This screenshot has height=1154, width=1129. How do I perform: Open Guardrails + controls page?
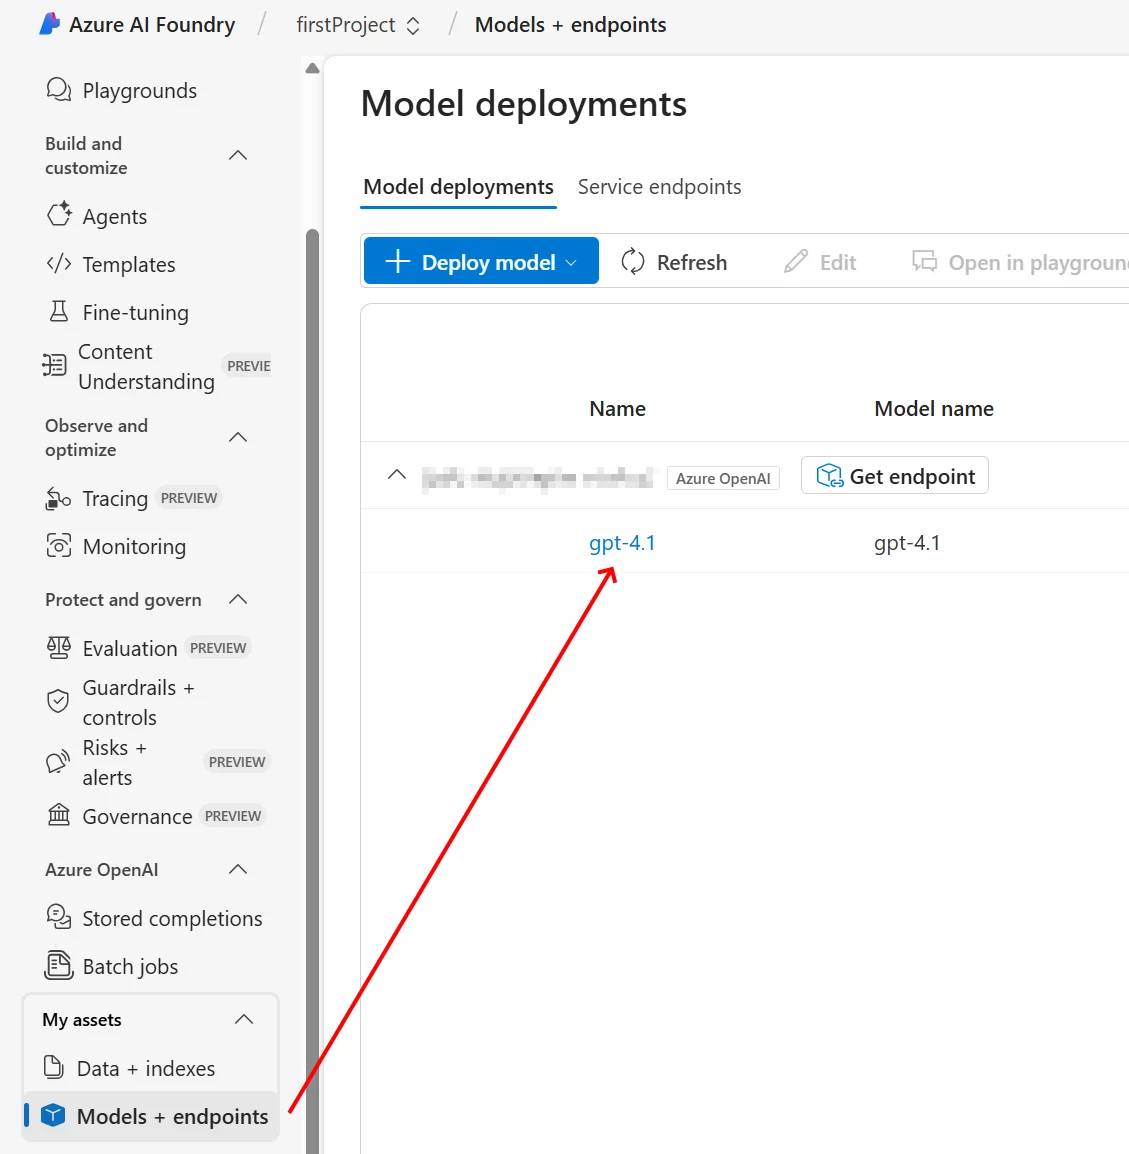(x=138, y=702)
